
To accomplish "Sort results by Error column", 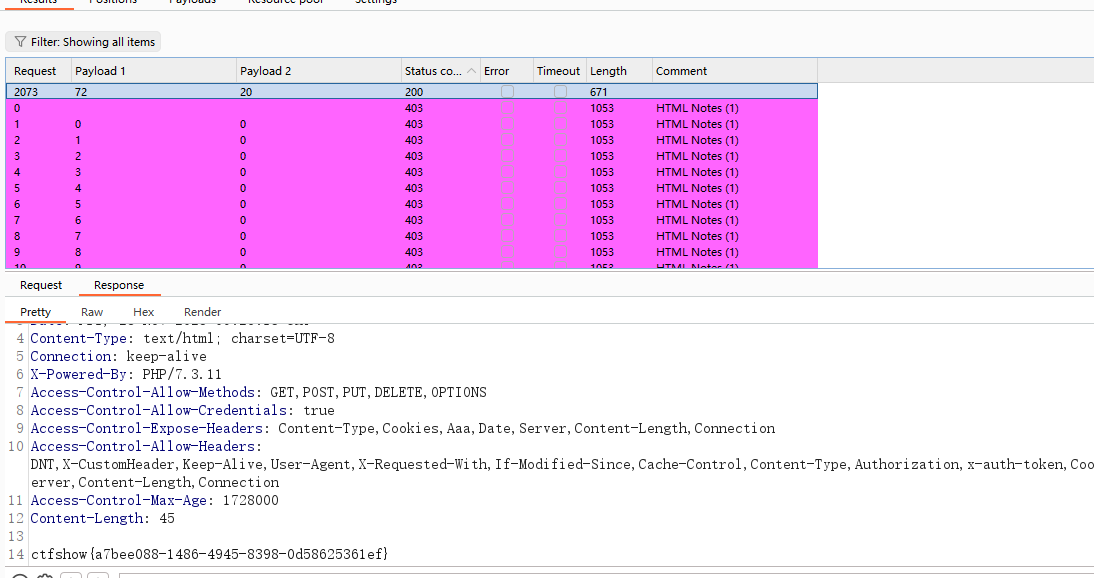I will (x=507, y=71).
